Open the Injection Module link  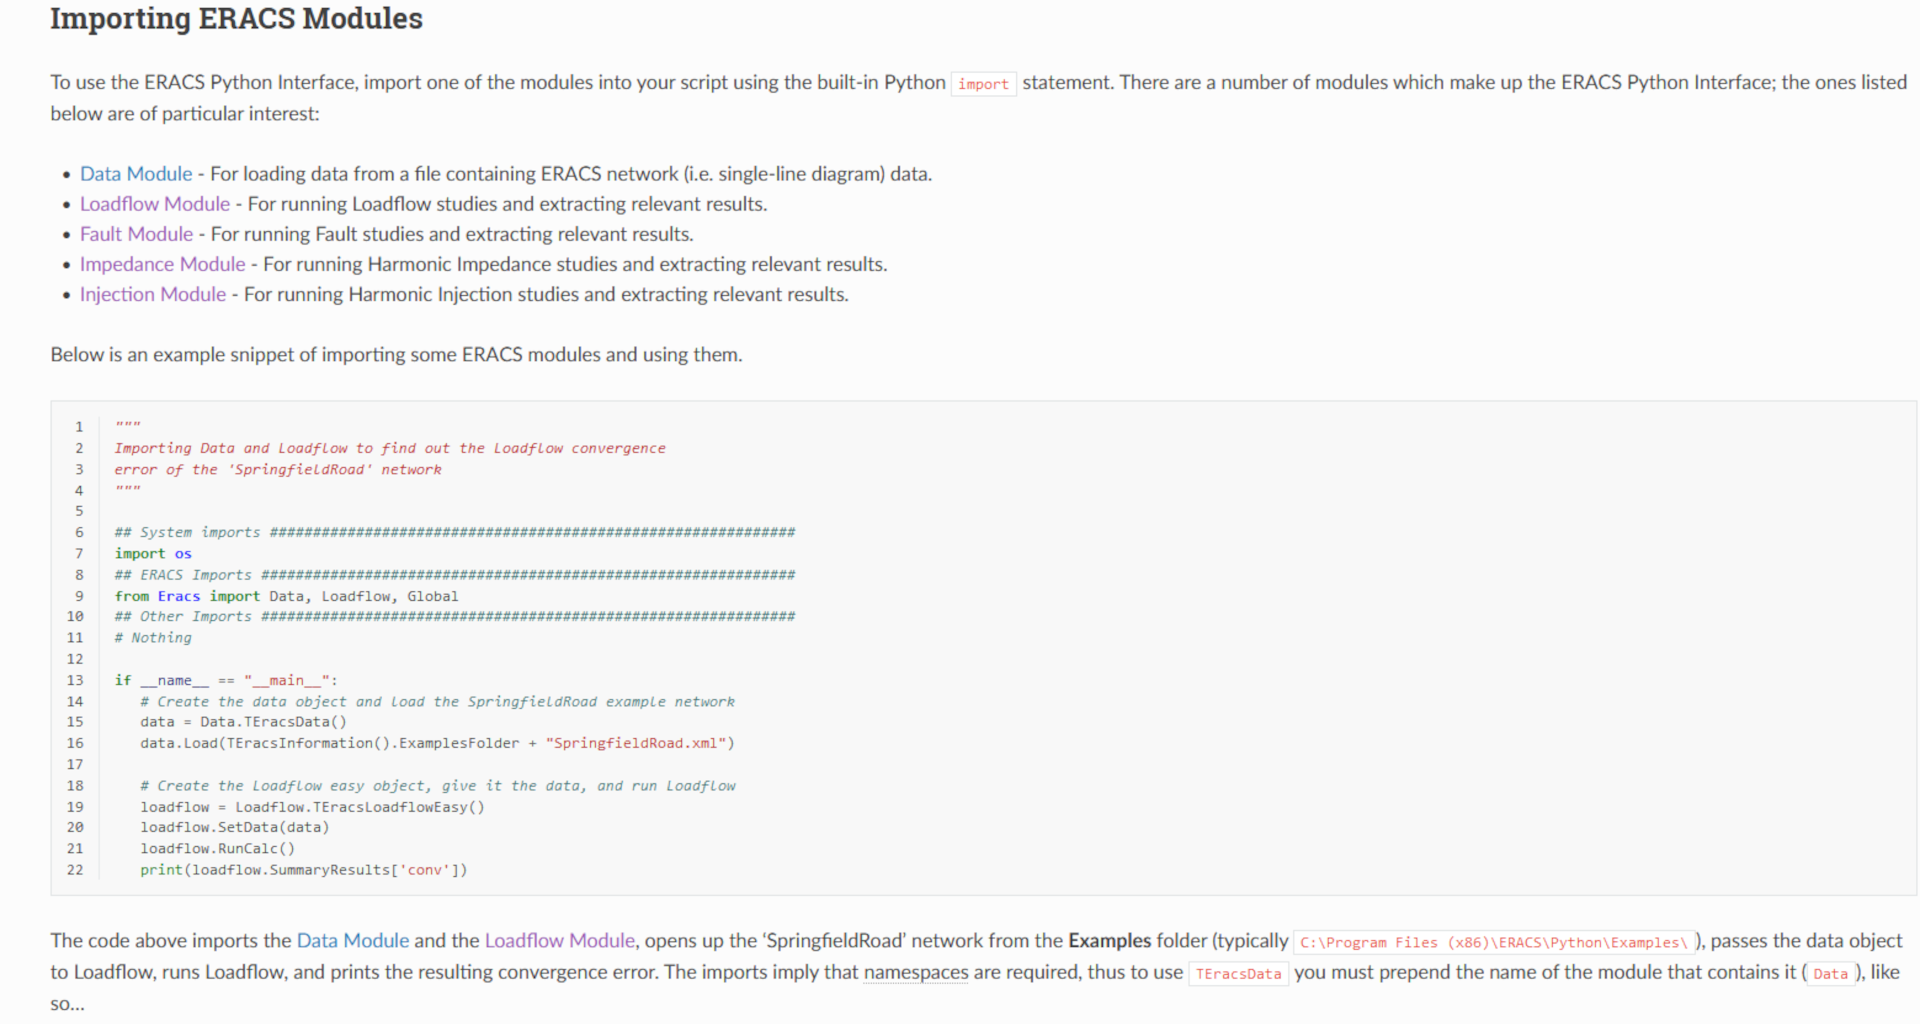coord(152,294)
